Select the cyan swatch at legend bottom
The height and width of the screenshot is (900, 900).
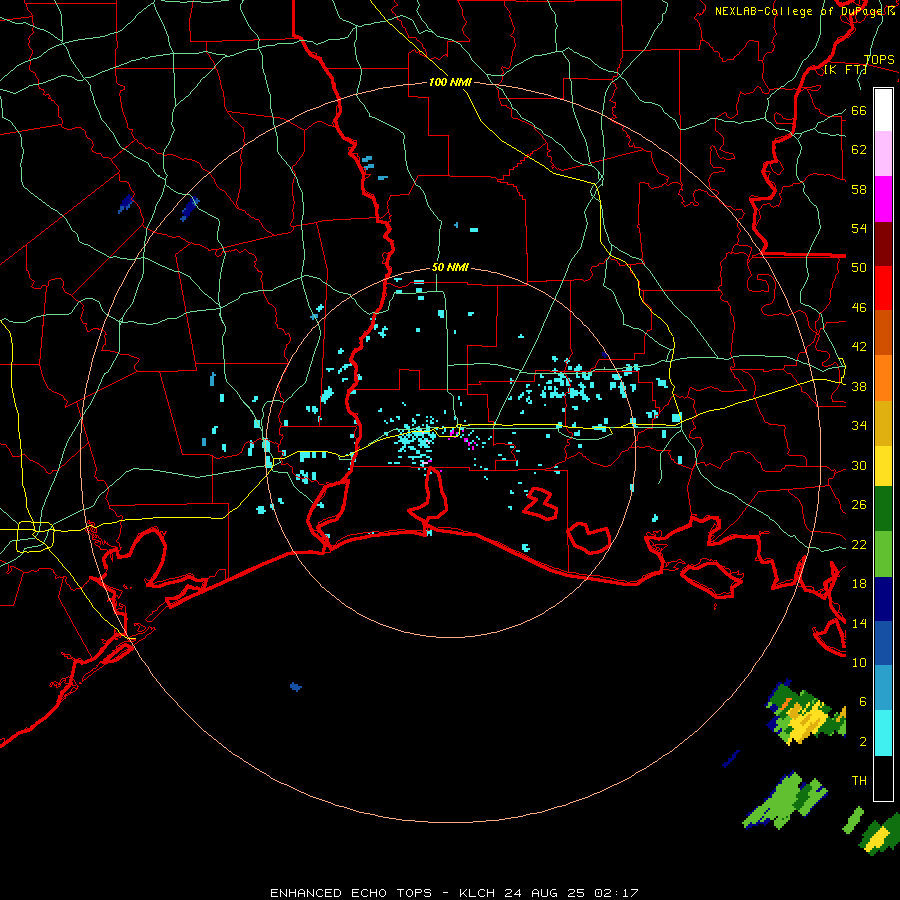[x=883, y=733]
